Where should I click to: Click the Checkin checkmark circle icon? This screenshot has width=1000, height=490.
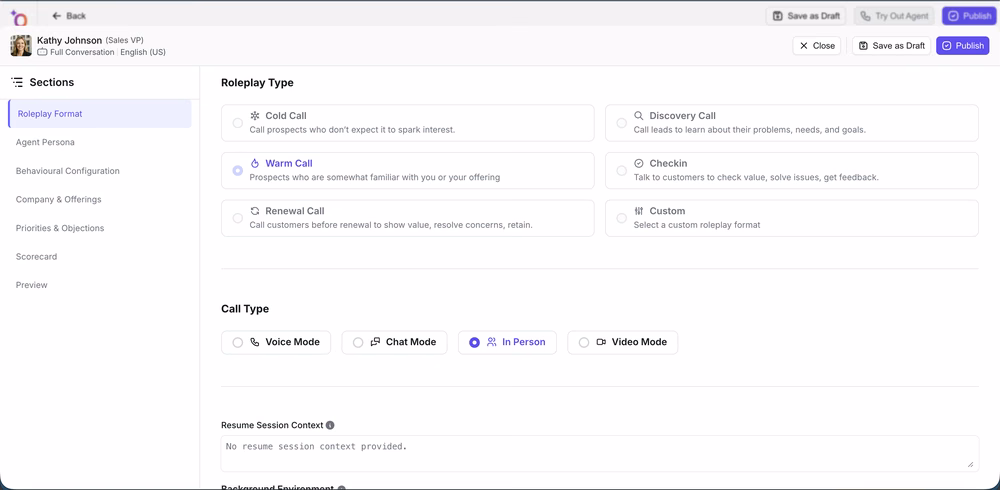(x=638, y=163)
